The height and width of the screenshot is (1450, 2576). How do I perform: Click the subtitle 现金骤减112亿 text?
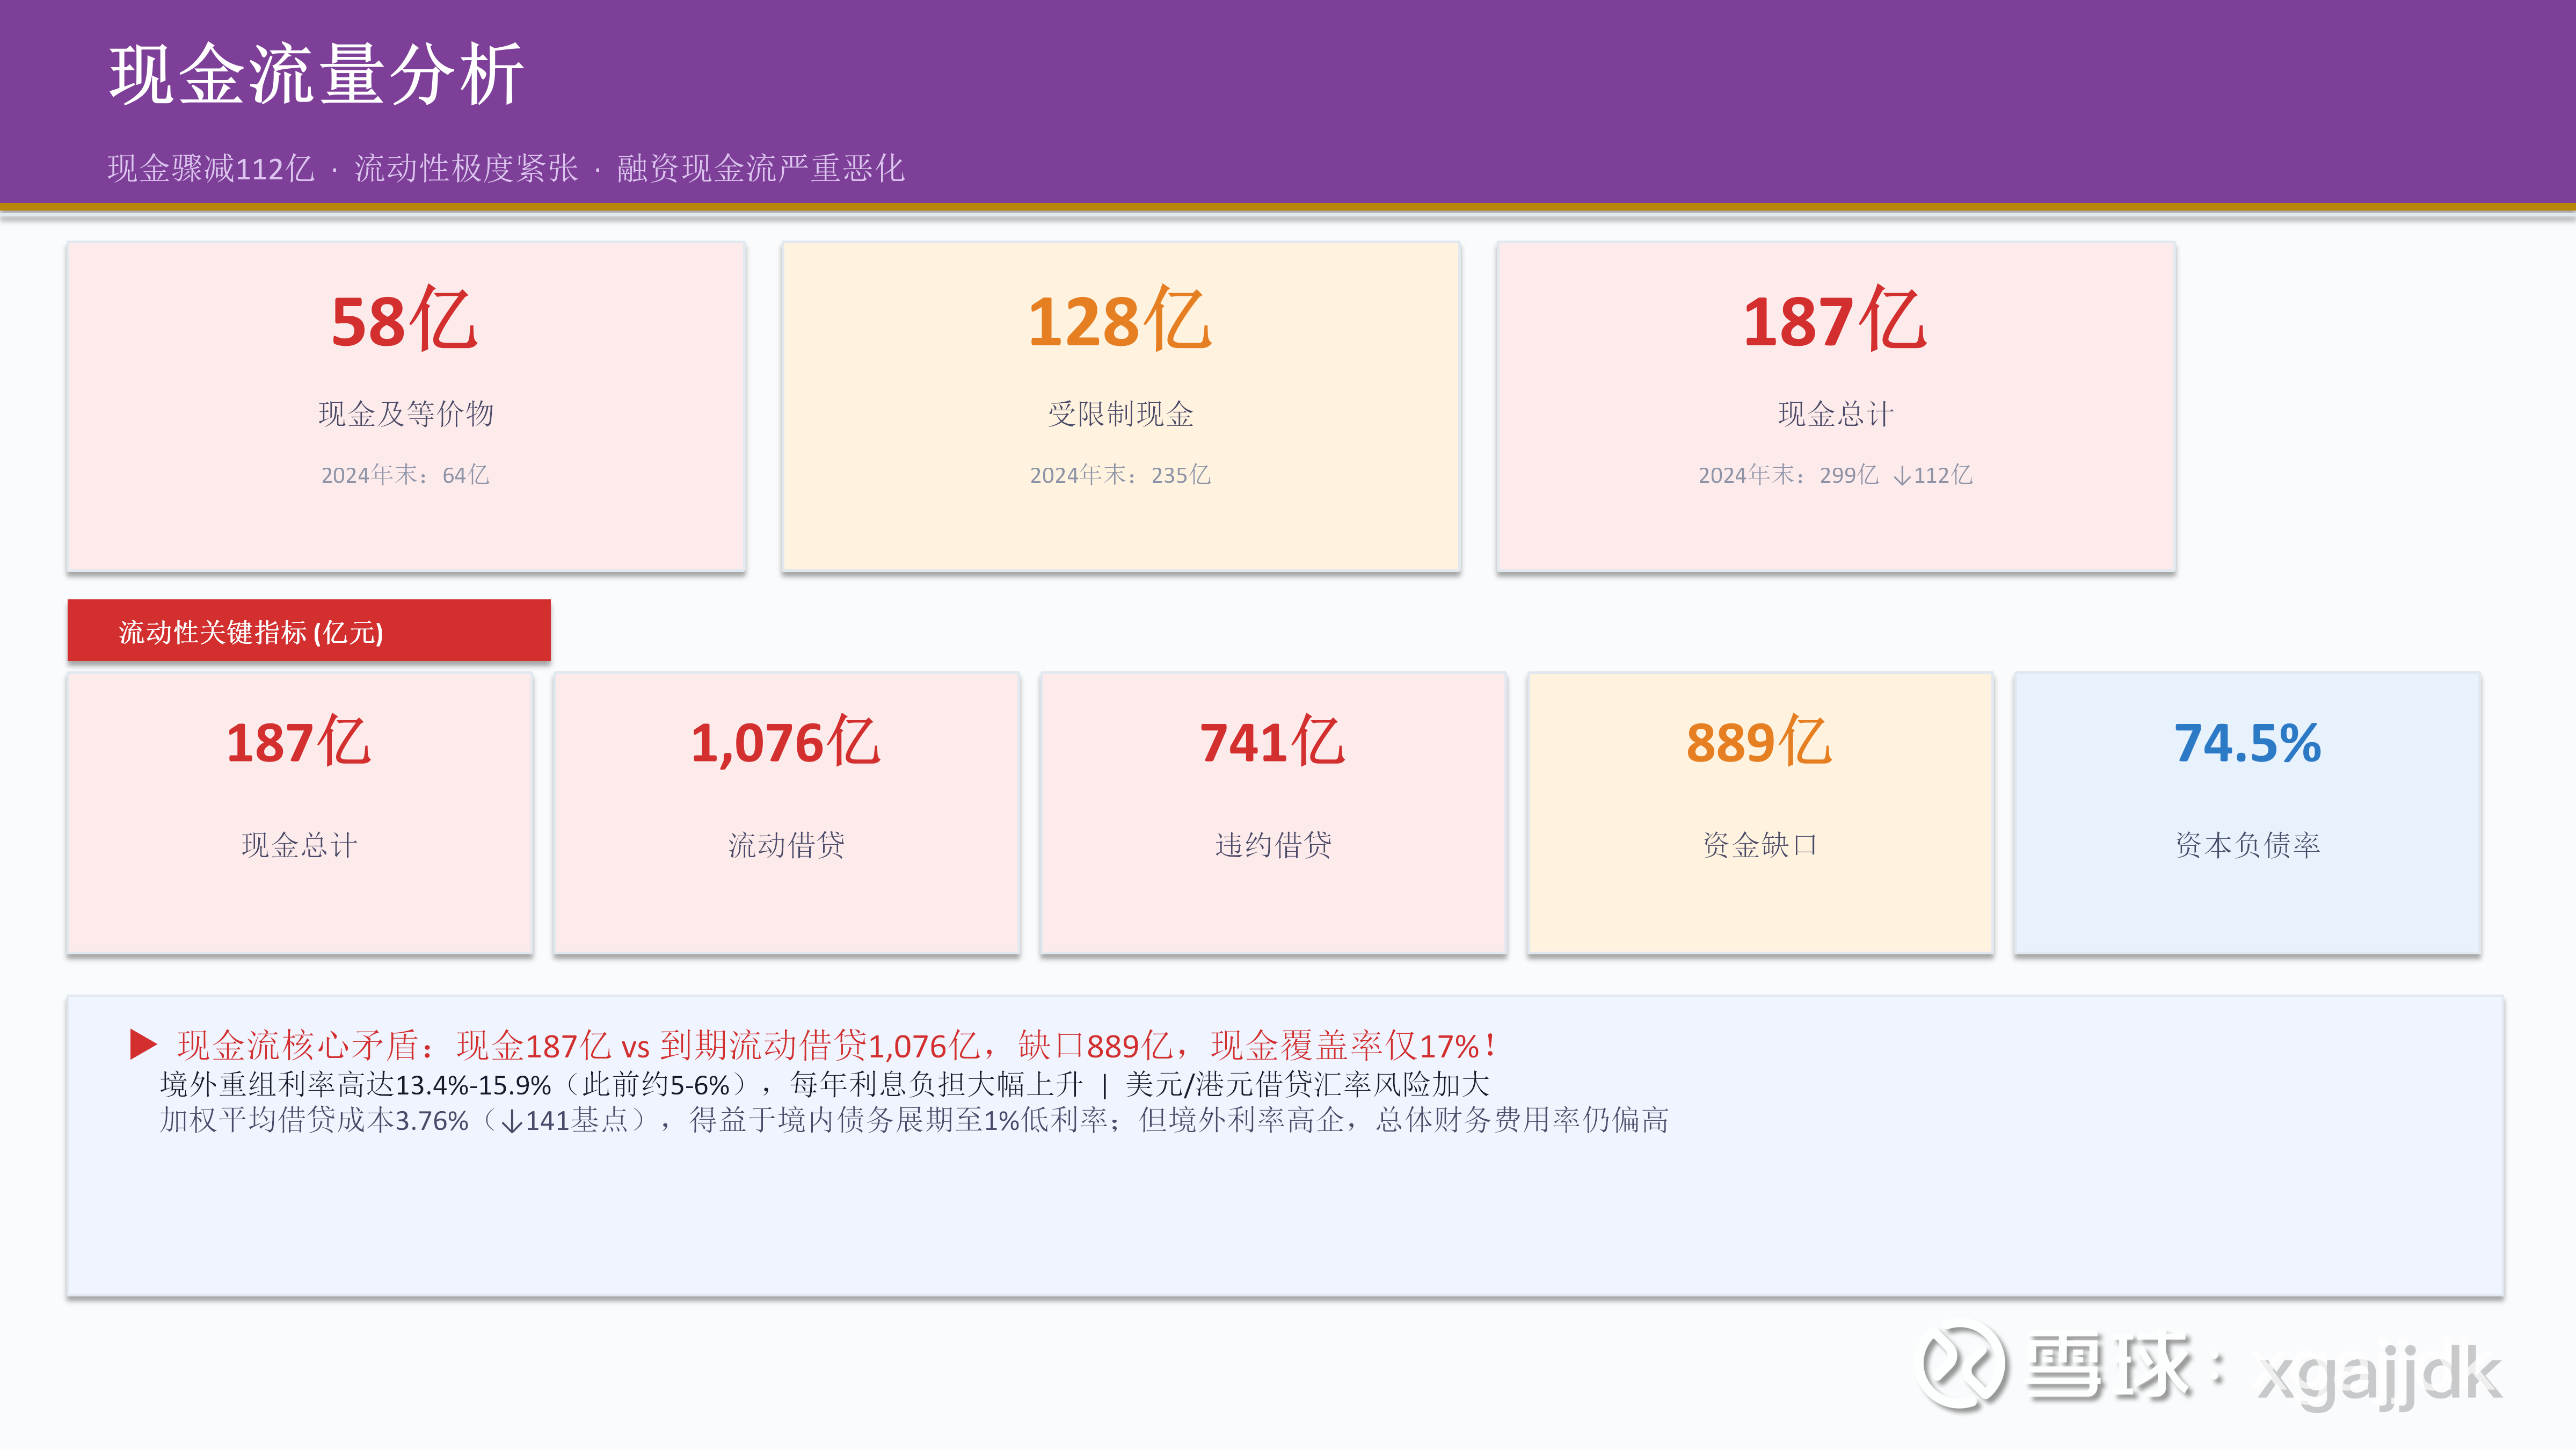click(x=211, y=168)
